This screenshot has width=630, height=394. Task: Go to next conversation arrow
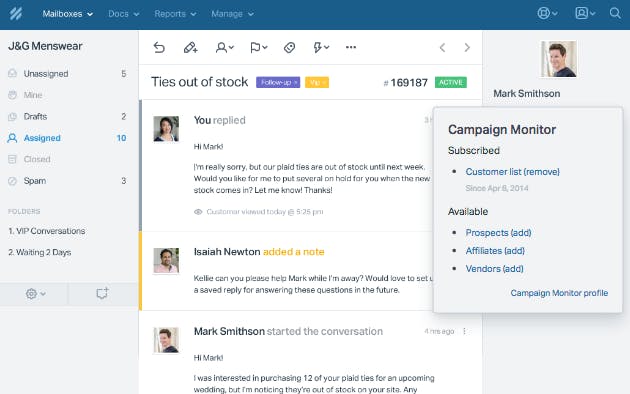(x=467, y=47)
